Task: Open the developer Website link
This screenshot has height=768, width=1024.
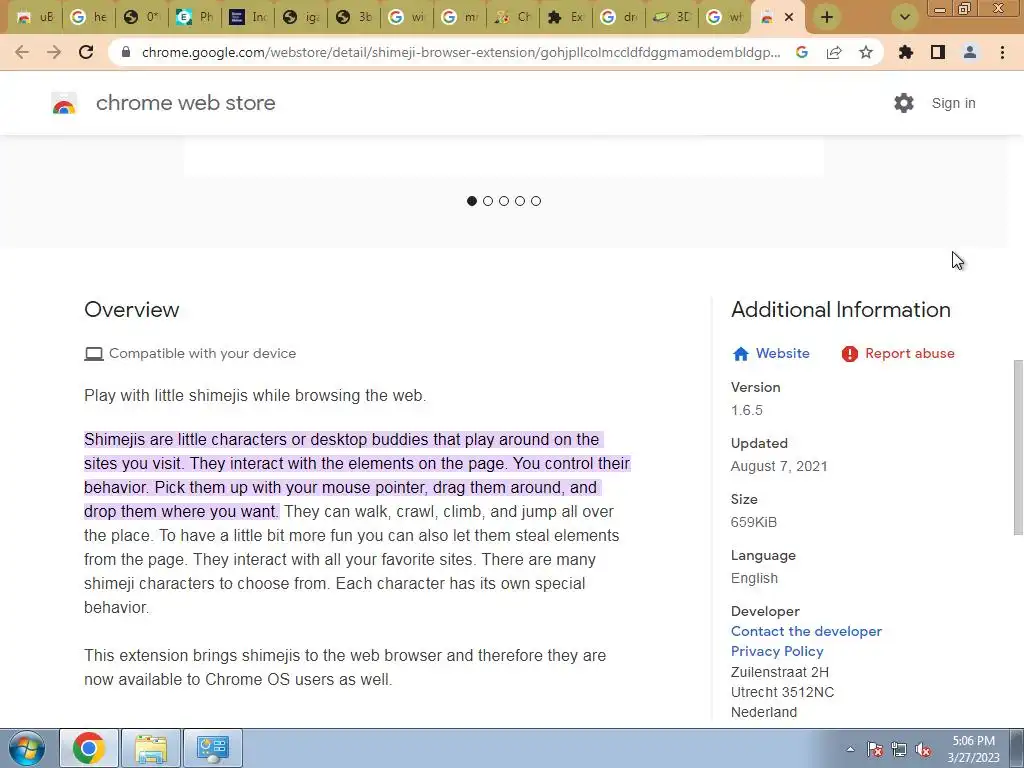Action: click(771, 353)
